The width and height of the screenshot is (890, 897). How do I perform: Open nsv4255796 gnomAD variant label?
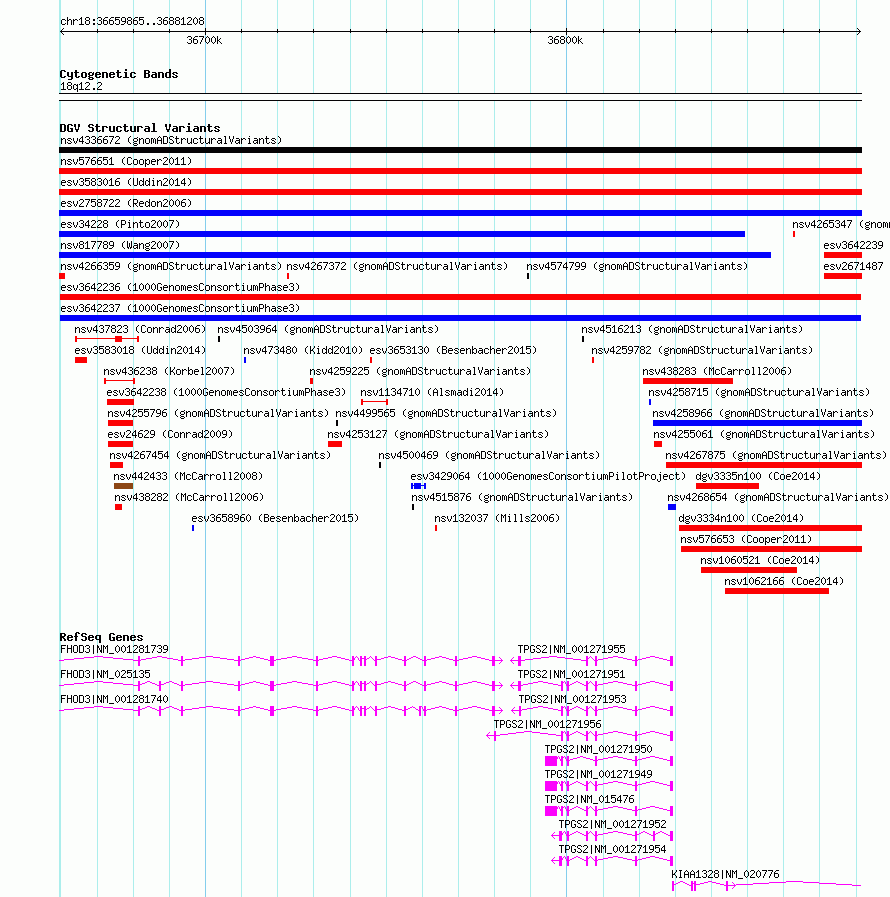(218, 413)
